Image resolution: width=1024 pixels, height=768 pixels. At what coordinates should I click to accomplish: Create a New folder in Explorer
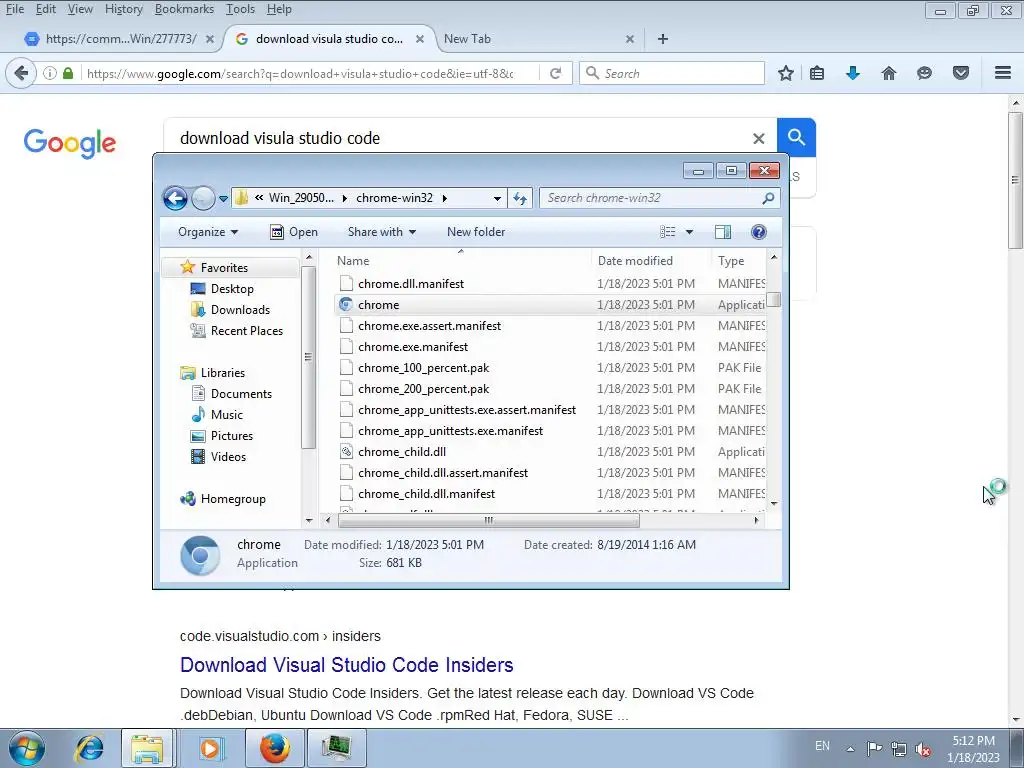coord(476,232)
